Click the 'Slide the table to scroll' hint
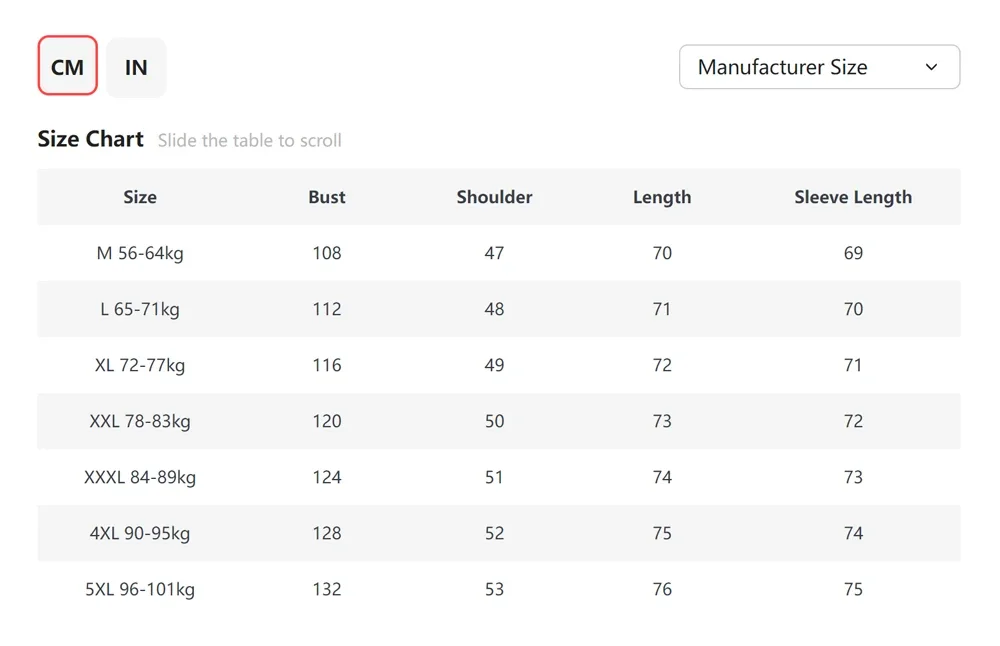Image resolution: width=1000 pixels, height=646 pixels. click(249, 141)
